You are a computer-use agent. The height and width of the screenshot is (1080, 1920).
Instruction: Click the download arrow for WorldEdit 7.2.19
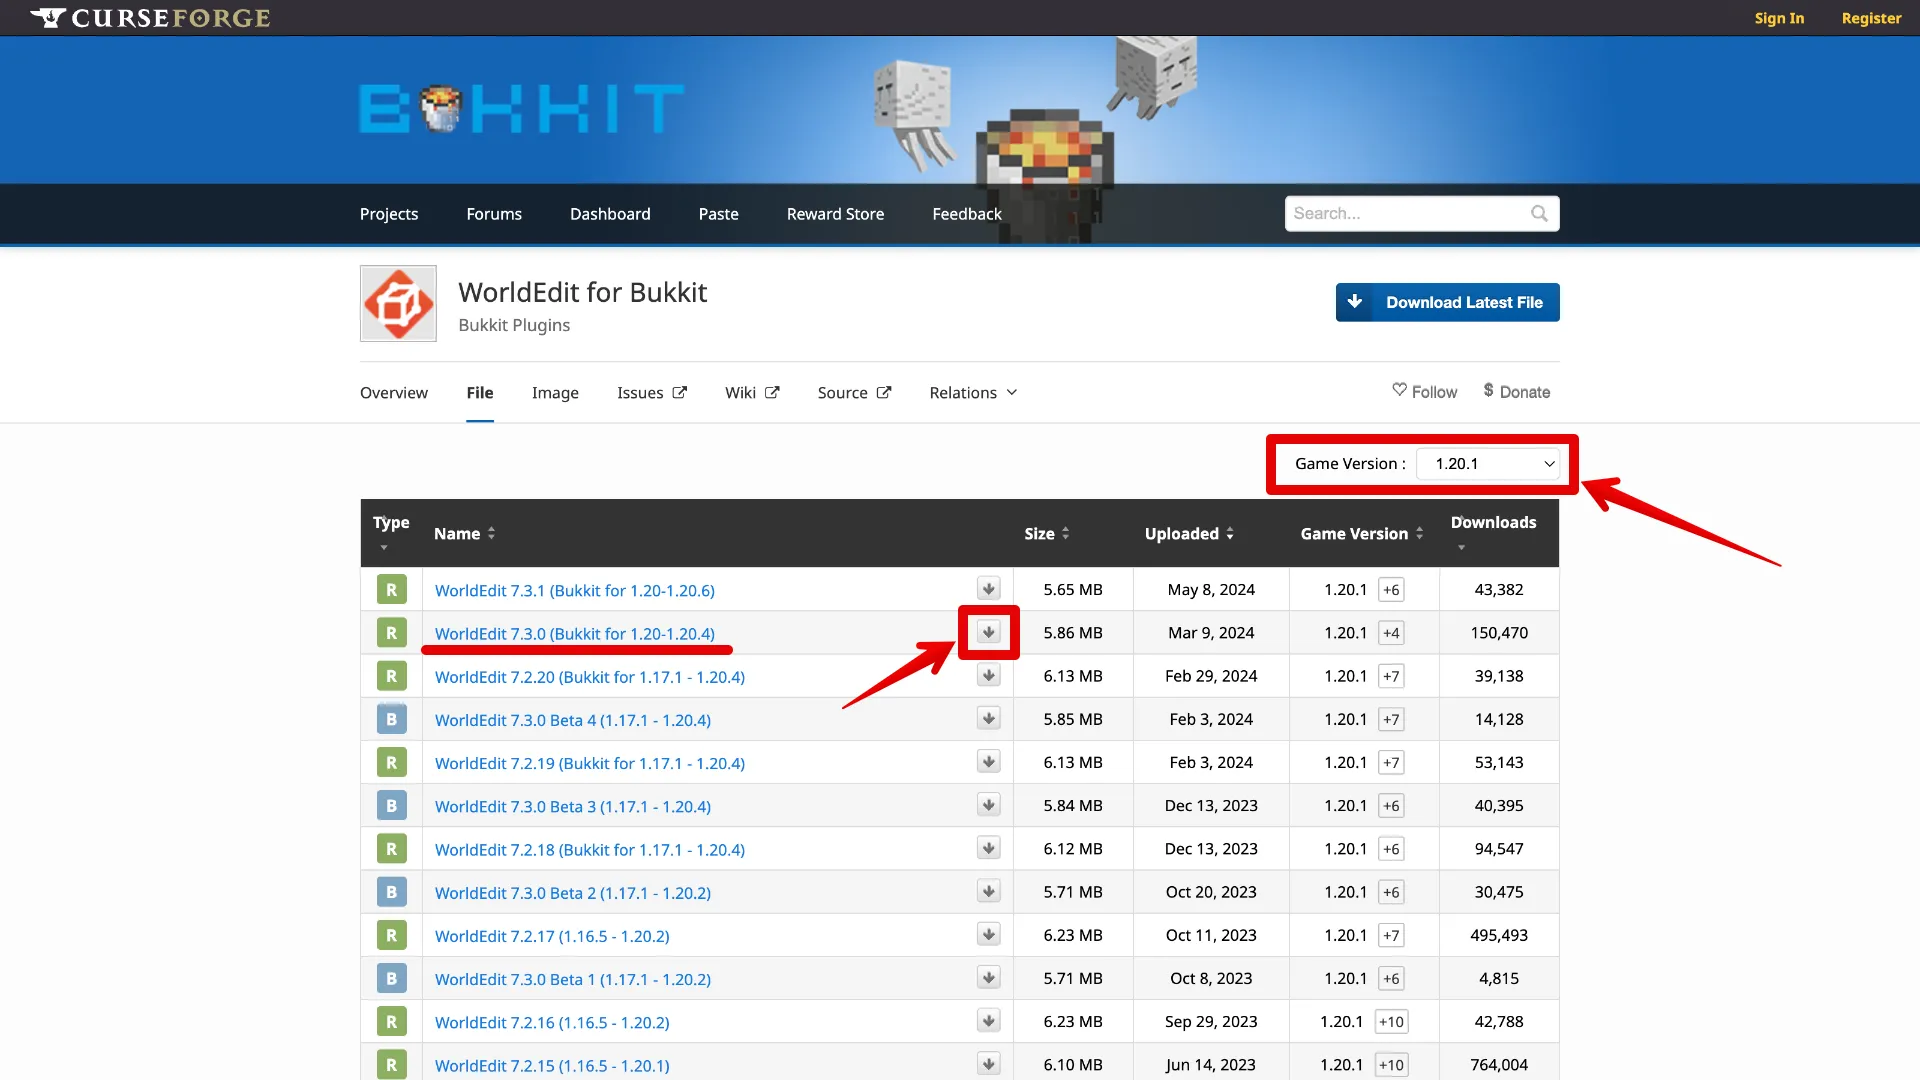[x=988, y=762]
